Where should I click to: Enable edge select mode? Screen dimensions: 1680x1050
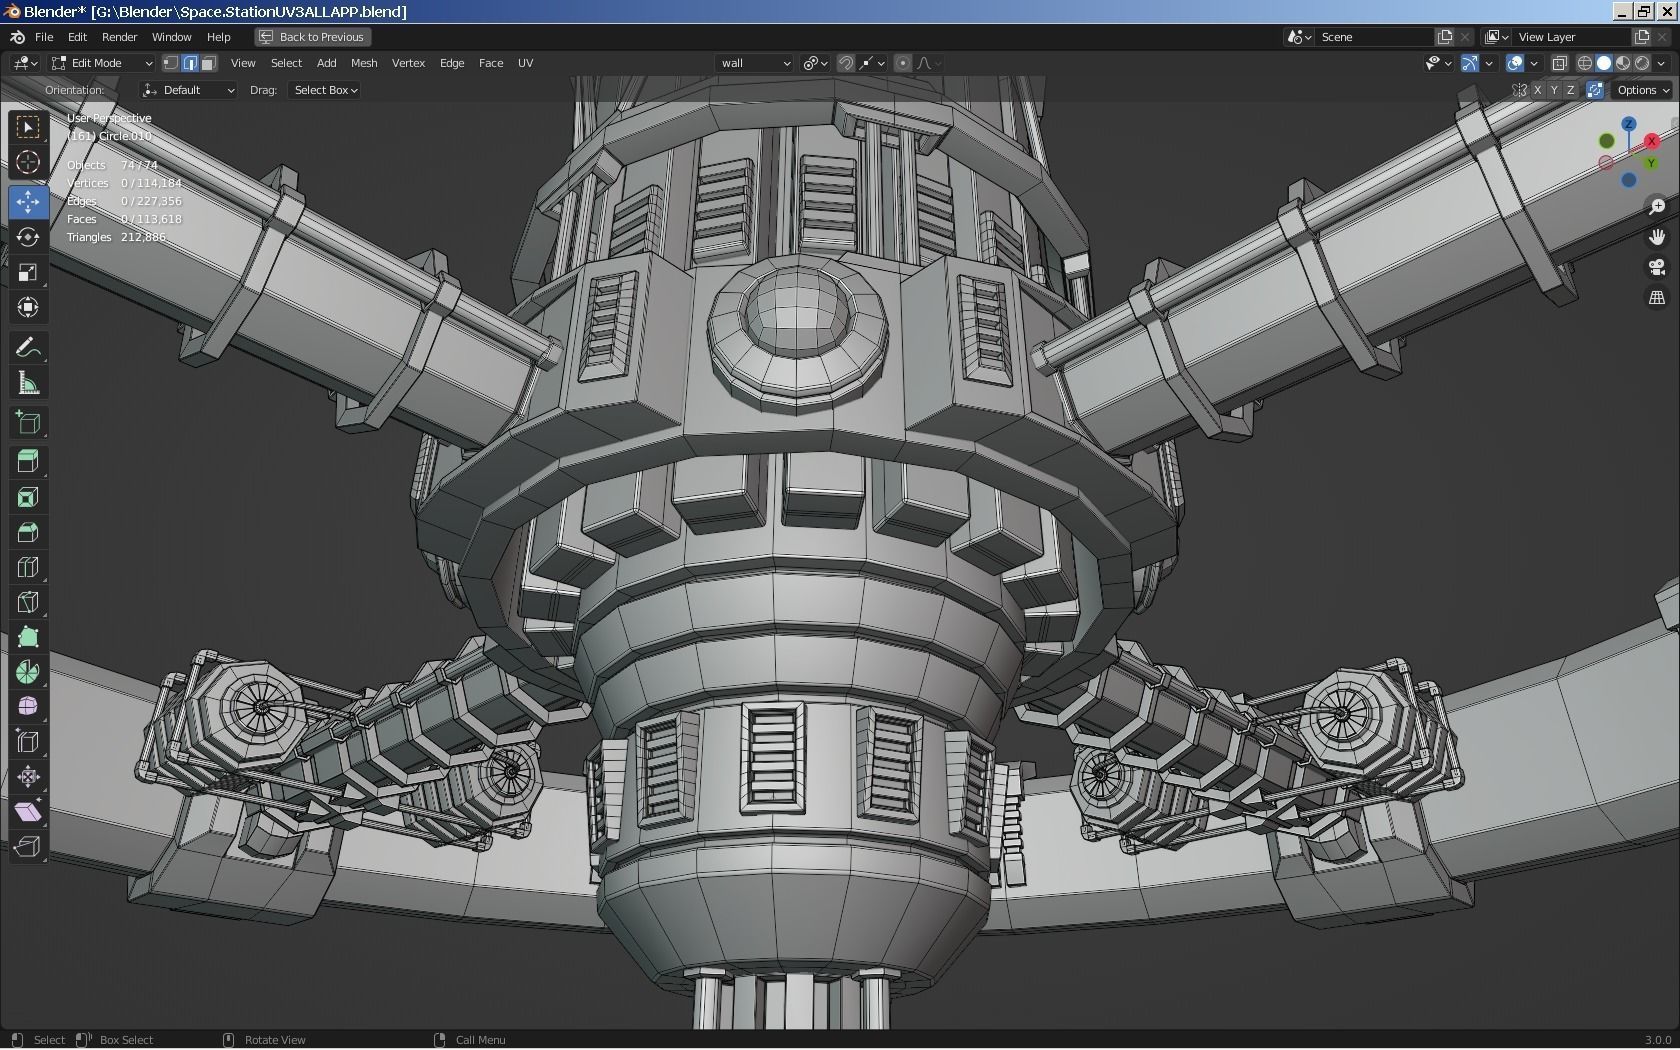point(189,63)
